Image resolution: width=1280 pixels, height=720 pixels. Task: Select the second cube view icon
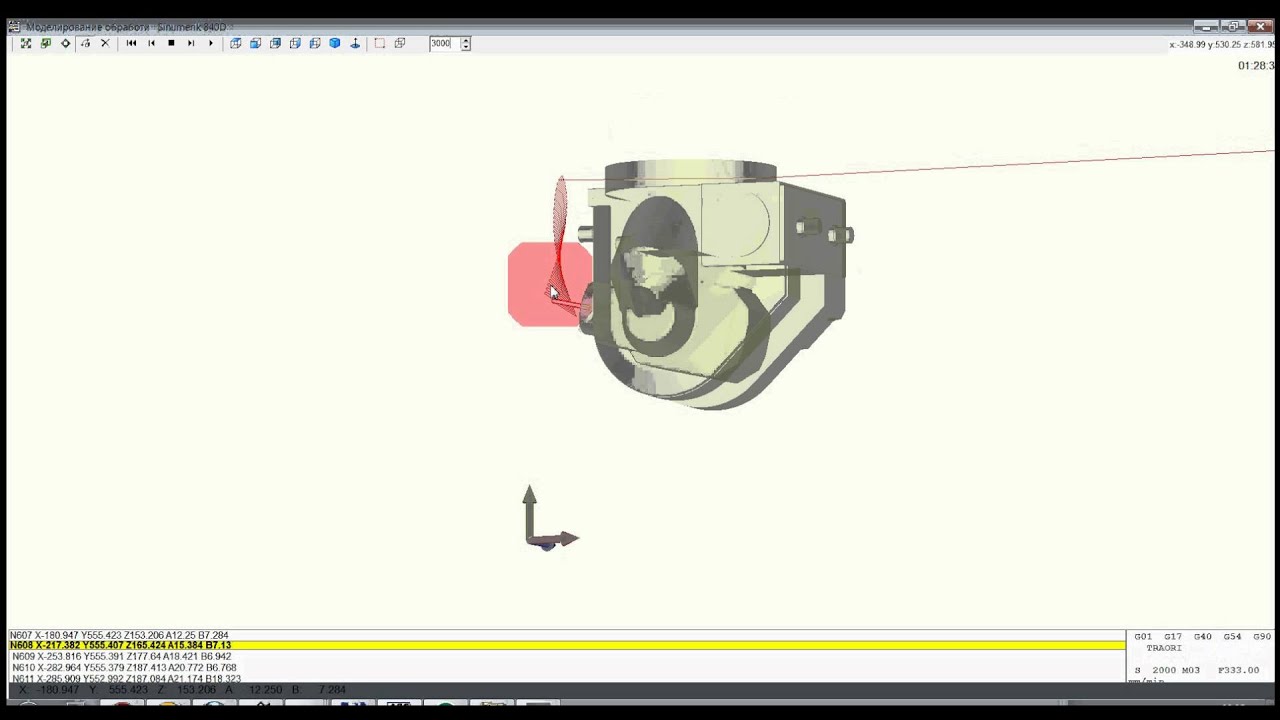pos(256,43)
